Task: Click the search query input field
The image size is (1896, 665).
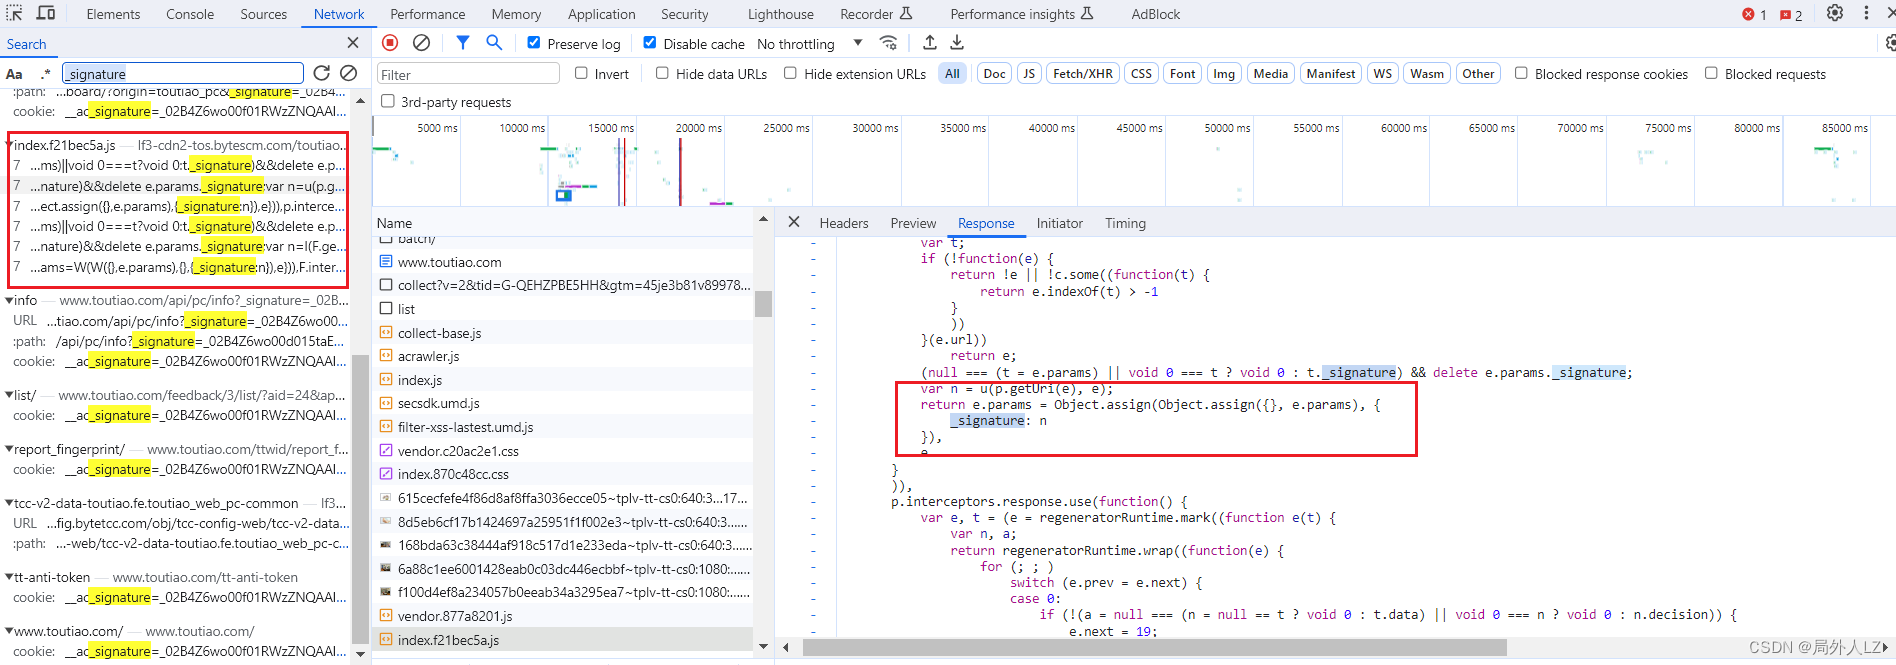Action: point(183,73)
